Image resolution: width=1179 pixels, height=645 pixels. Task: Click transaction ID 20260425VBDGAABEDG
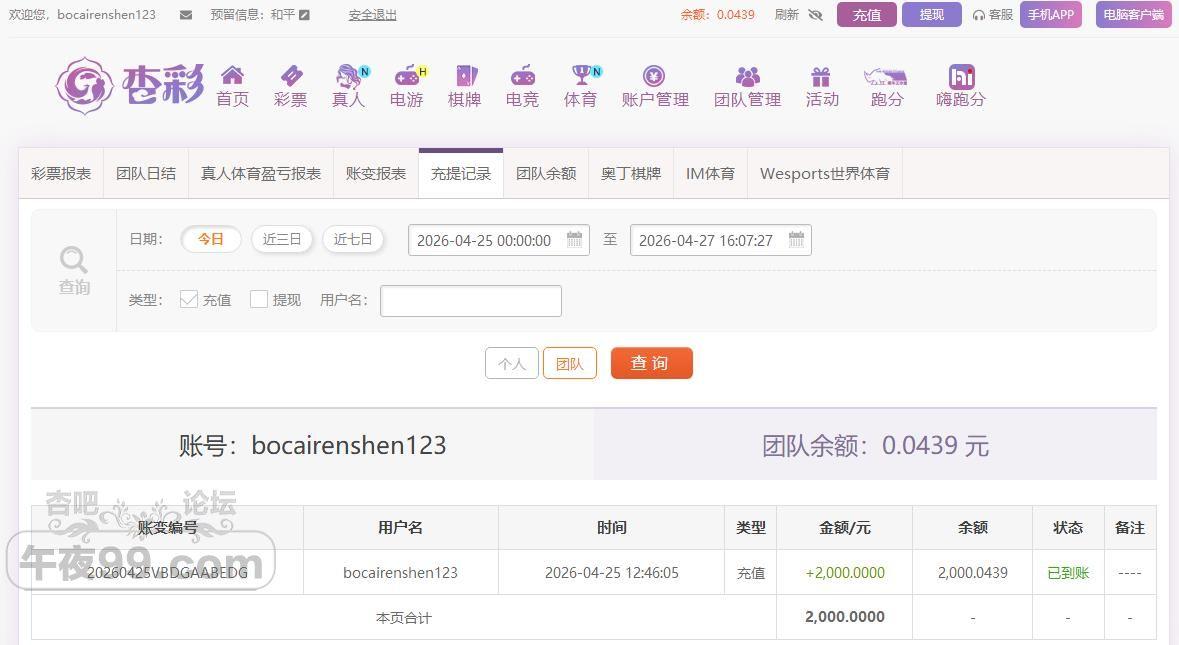pos(167,573)
